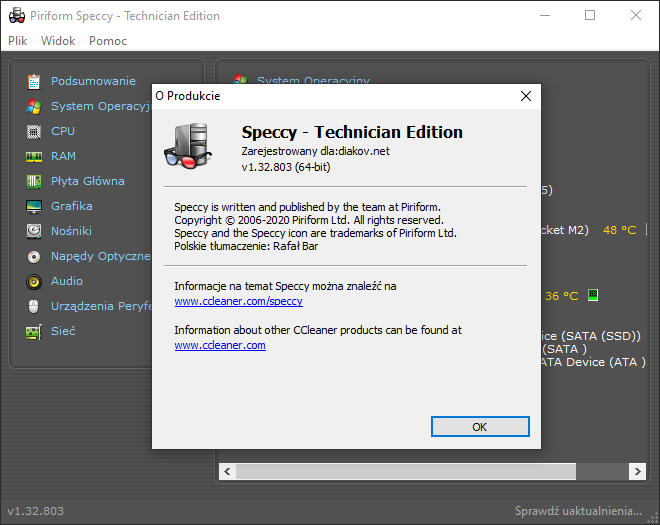Click the Copyright 2006-2020 Piriform line
This screenshot has height=525, width=660.
(309, 220)
